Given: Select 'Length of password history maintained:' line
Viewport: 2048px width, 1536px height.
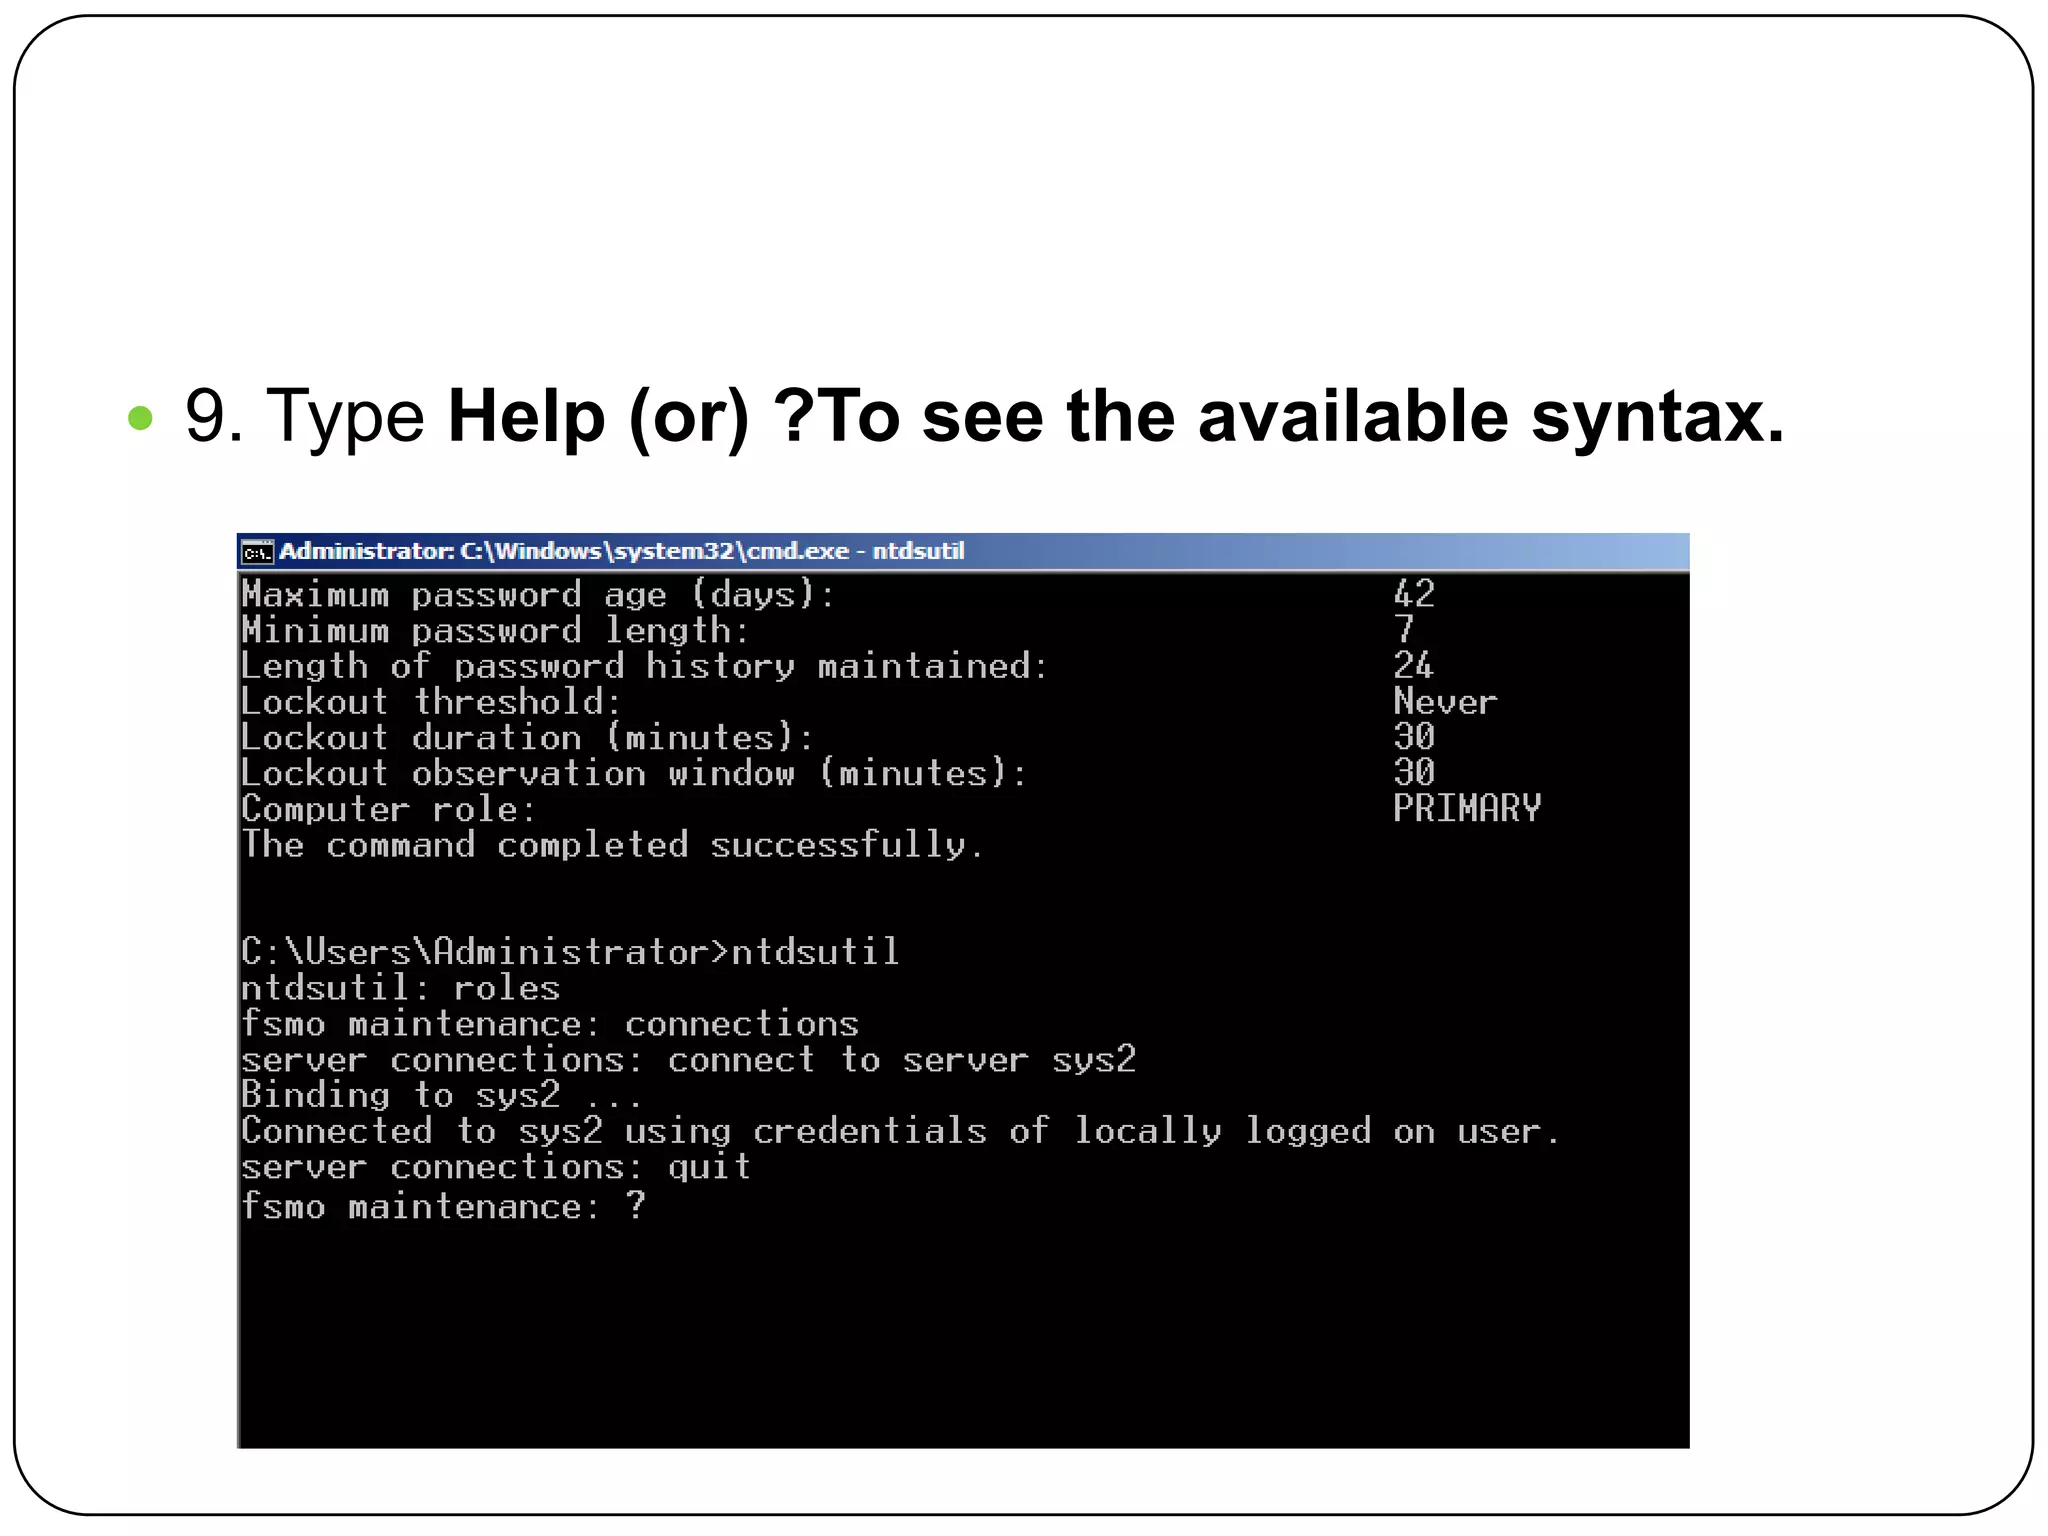Looking at the screenshot, I should click(645, 666).
